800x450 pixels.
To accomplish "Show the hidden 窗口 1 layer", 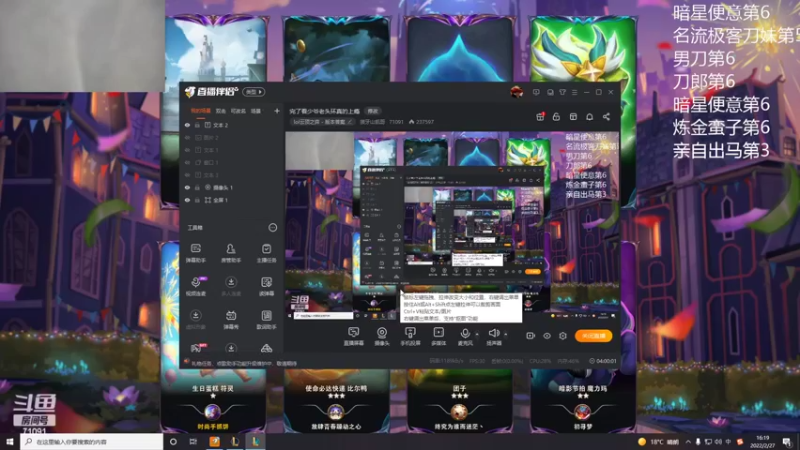I will (187, 163).
